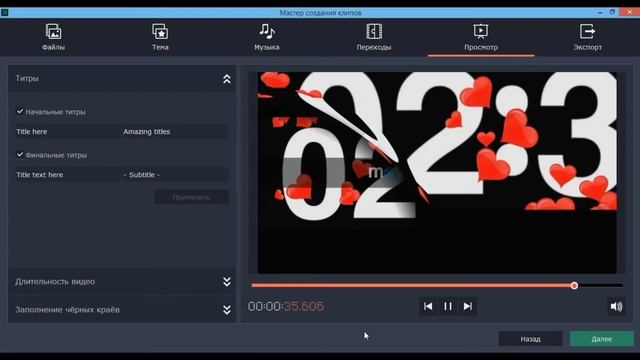Open the Экспорт step icon

point(587,31)
